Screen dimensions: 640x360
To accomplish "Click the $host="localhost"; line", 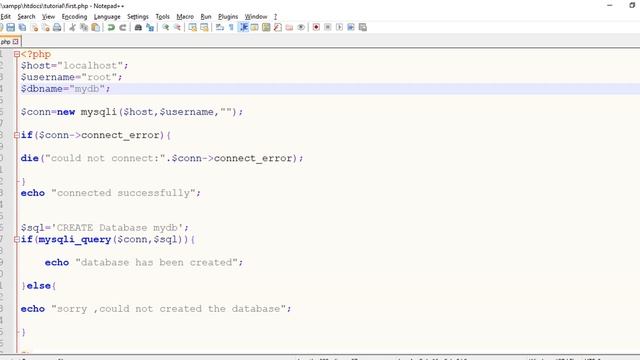I will (74, 65).
